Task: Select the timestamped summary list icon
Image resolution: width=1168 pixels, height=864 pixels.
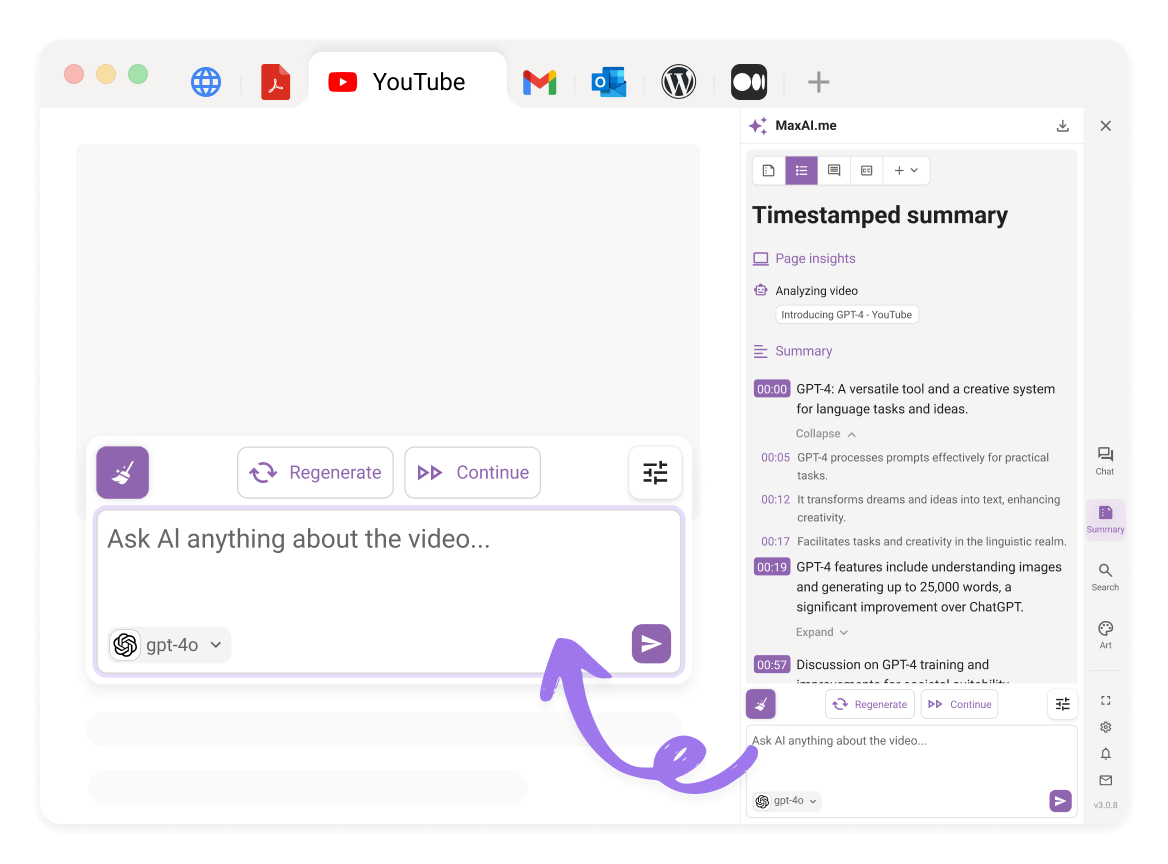Action: pyautogui.click(x=801, y=170)
